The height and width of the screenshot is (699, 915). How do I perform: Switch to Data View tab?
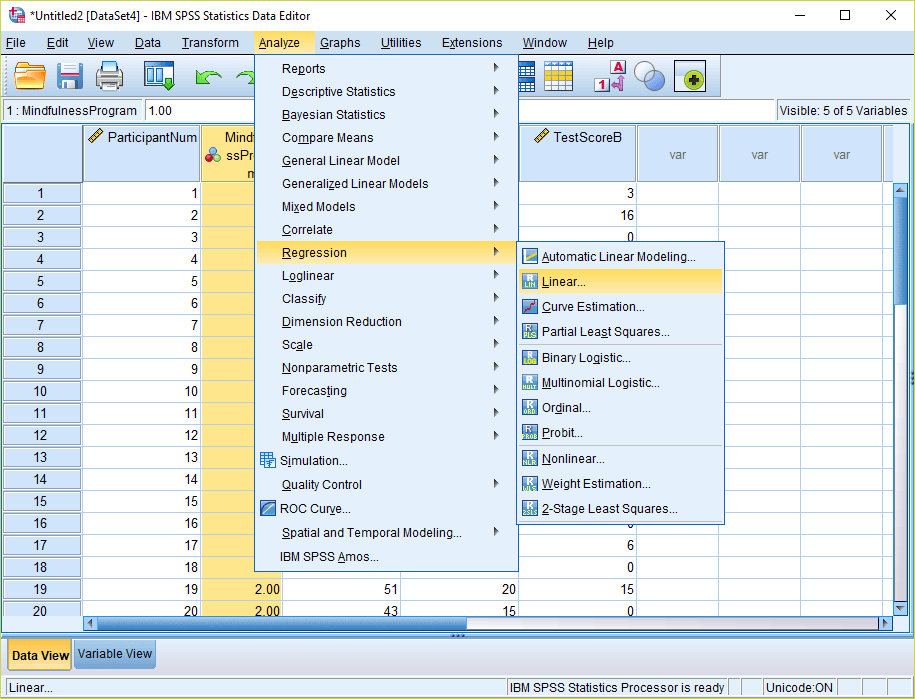point(40,656)
